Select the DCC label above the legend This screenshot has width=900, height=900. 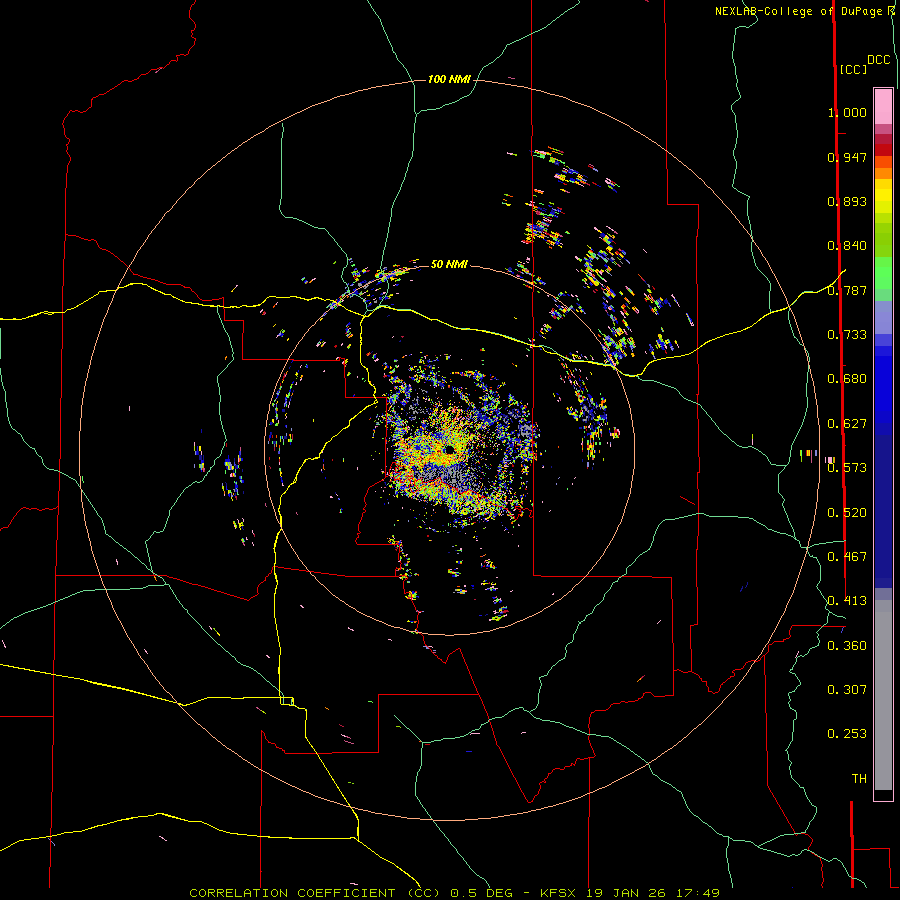(878, 60)
